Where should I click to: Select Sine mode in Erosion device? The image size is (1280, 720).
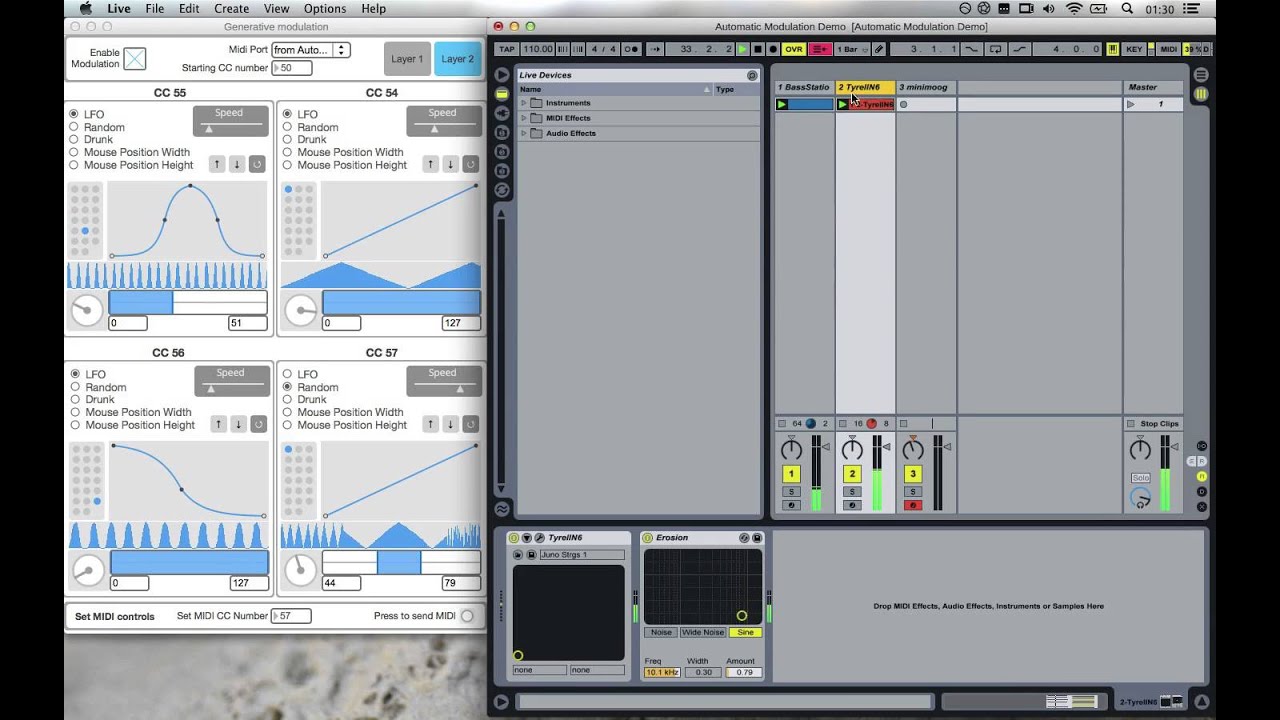click(x=745, y=632)
